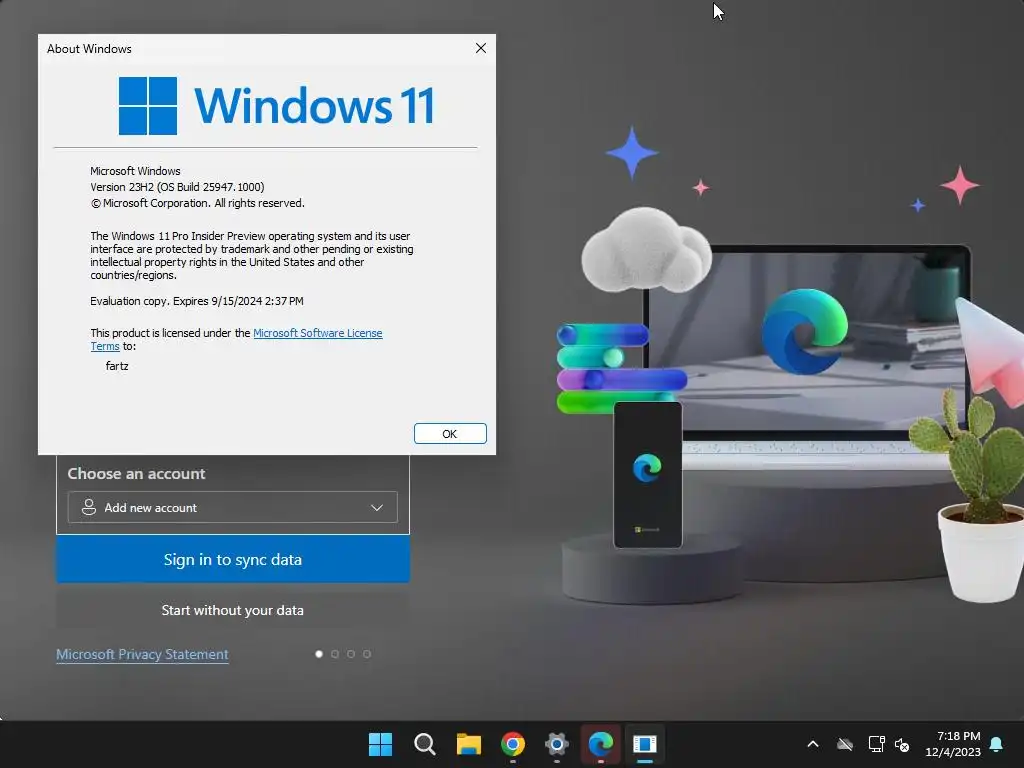Launch Google Chrome from taskbar
The width and height of the screenshot is (1024, 768).
[513, 744]
